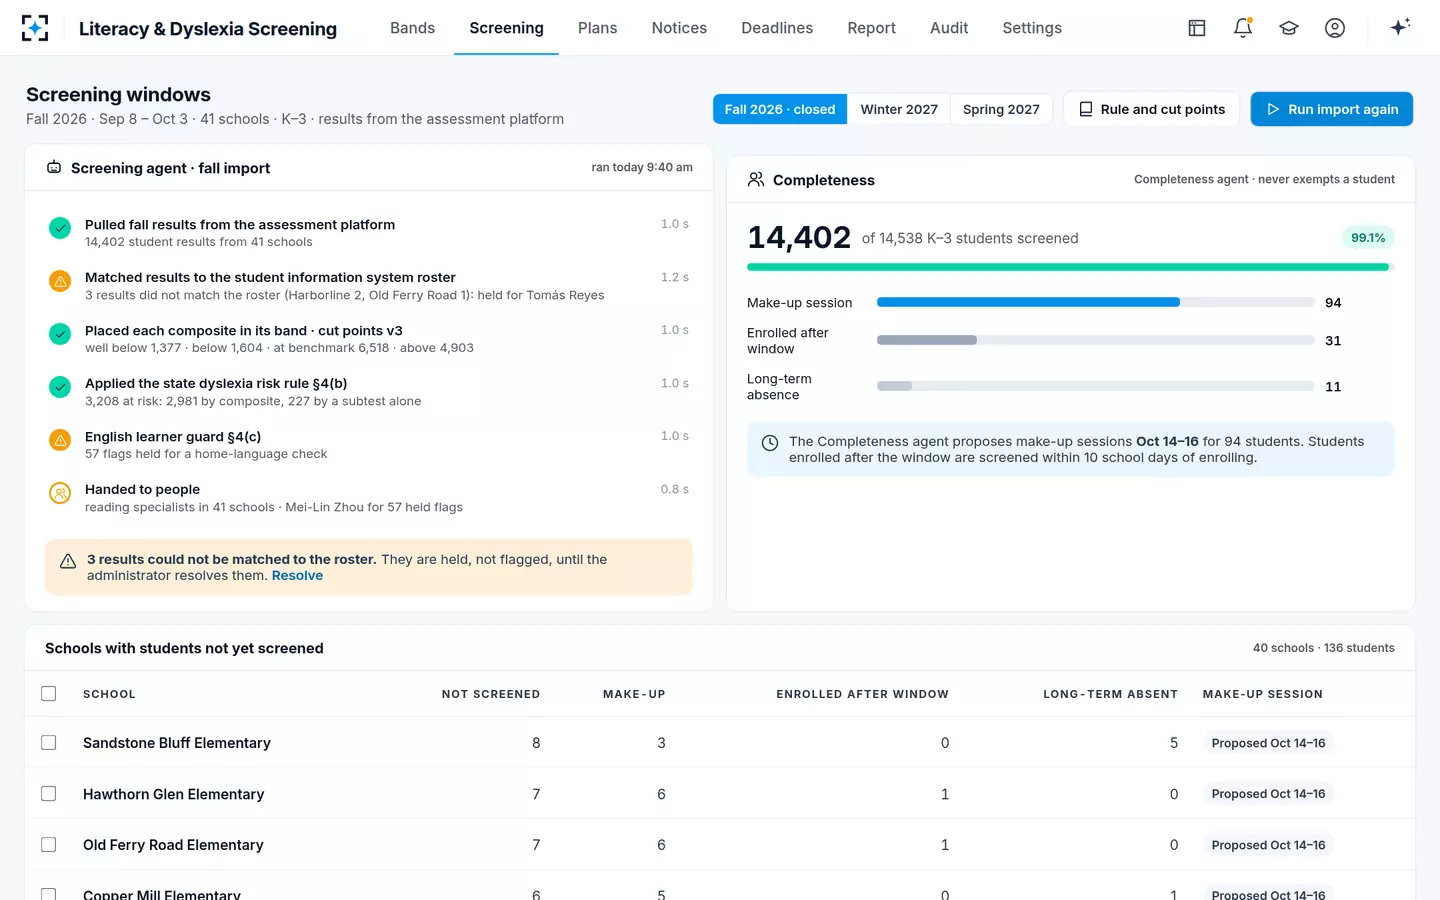Click the Resolve link
The image size is (1440, 900).
(297, 575)
